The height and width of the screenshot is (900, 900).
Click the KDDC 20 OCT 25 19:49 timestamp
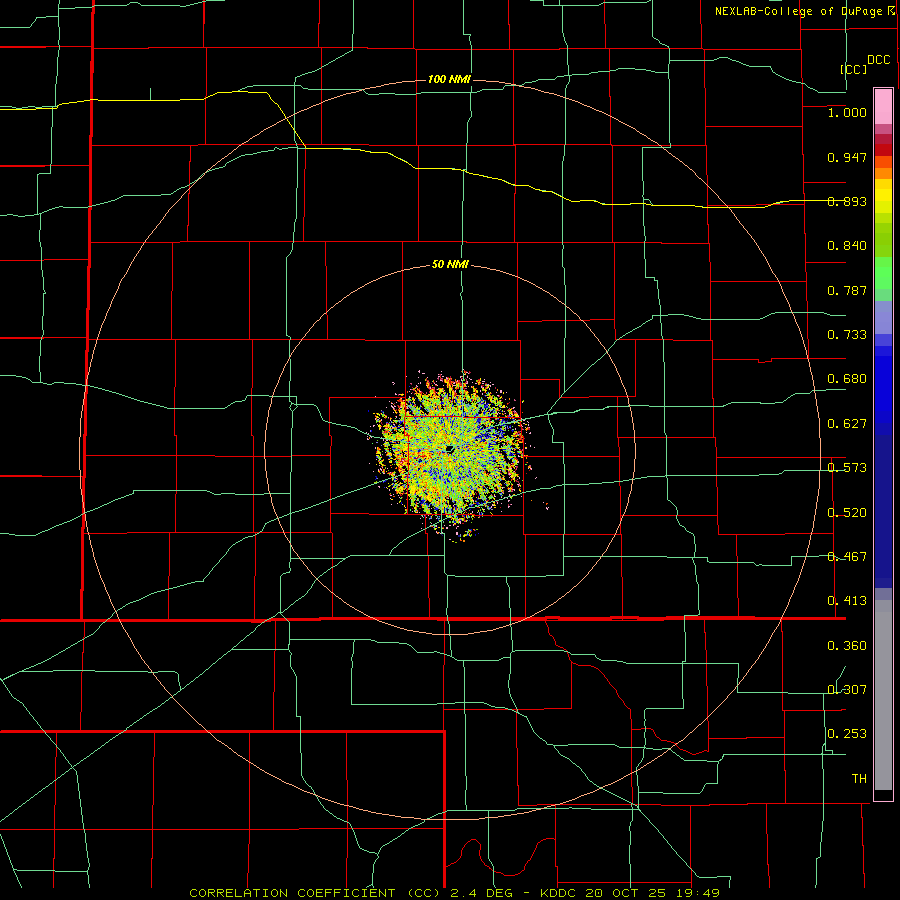click(x=630, y=893)
